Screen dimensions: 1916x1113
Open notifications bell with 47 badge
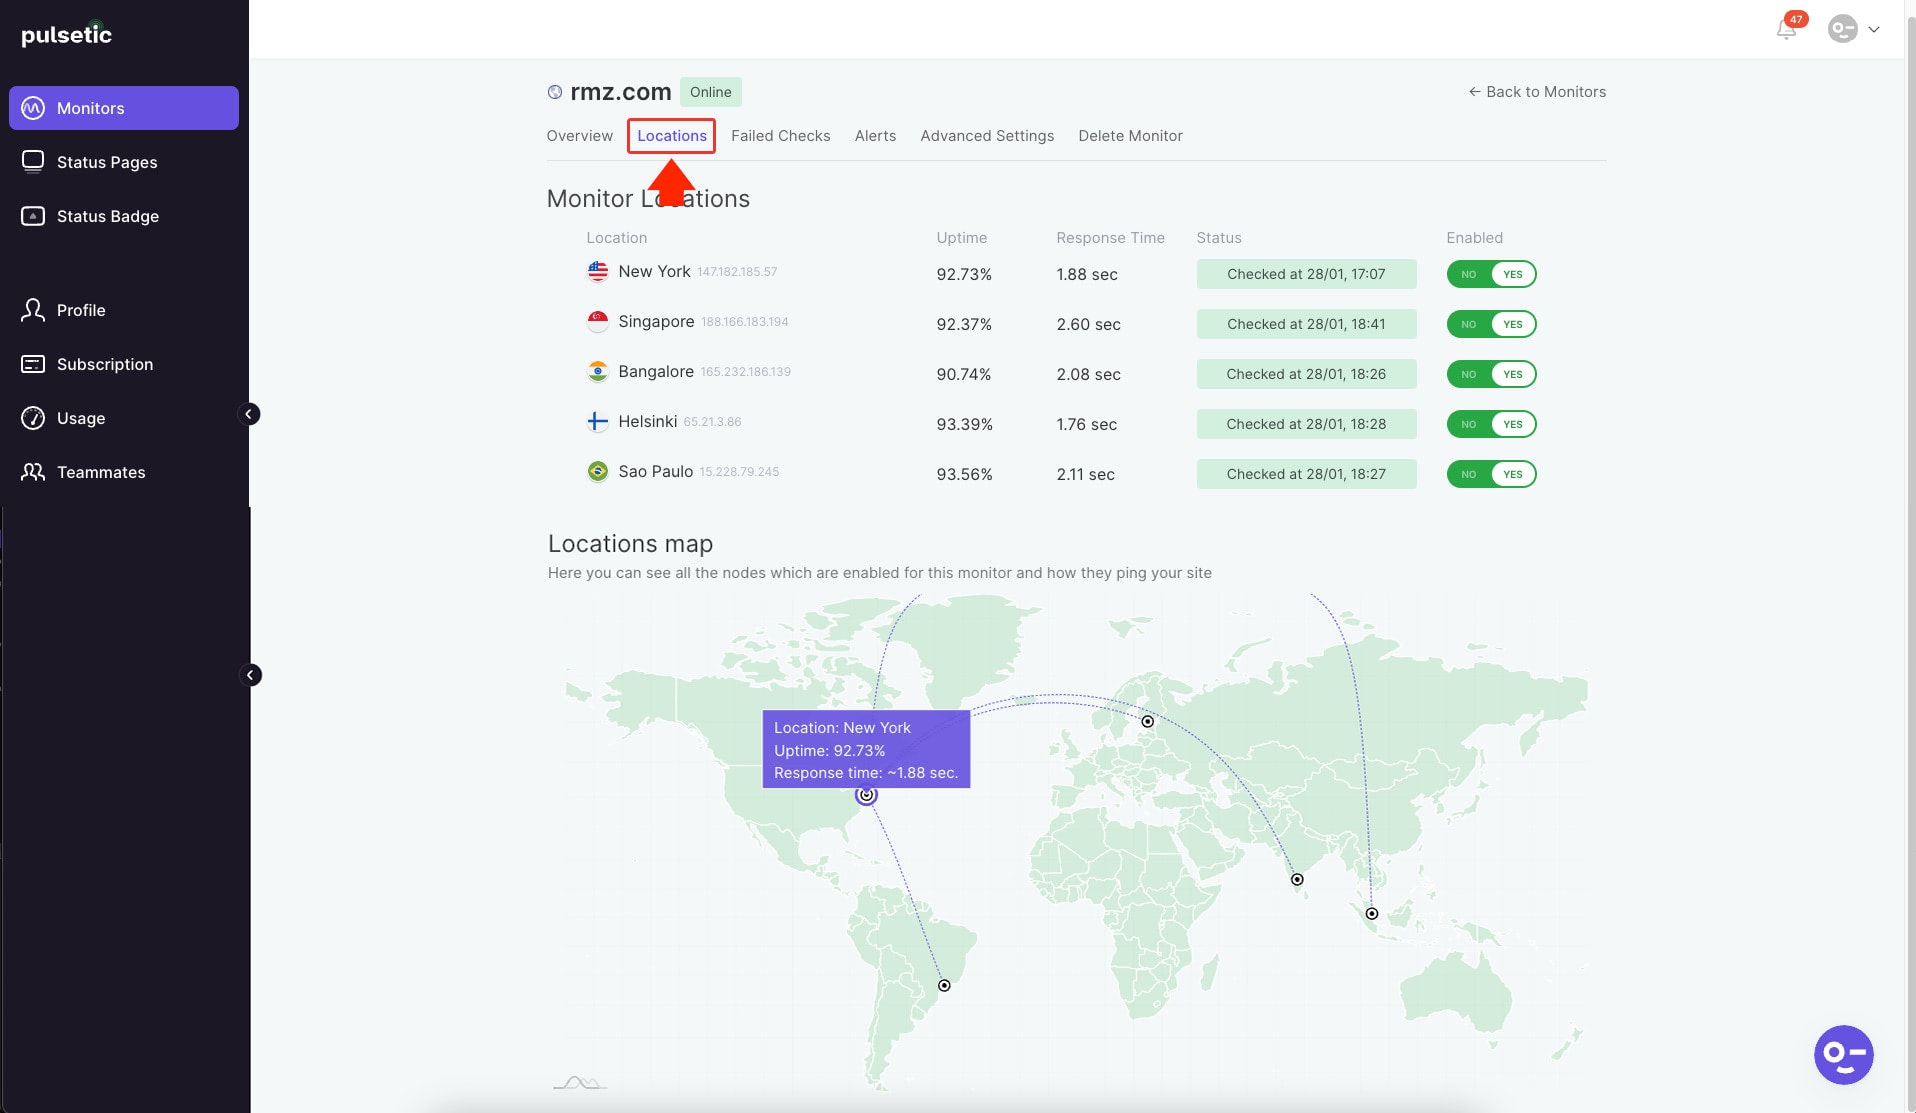point(1787,28)
